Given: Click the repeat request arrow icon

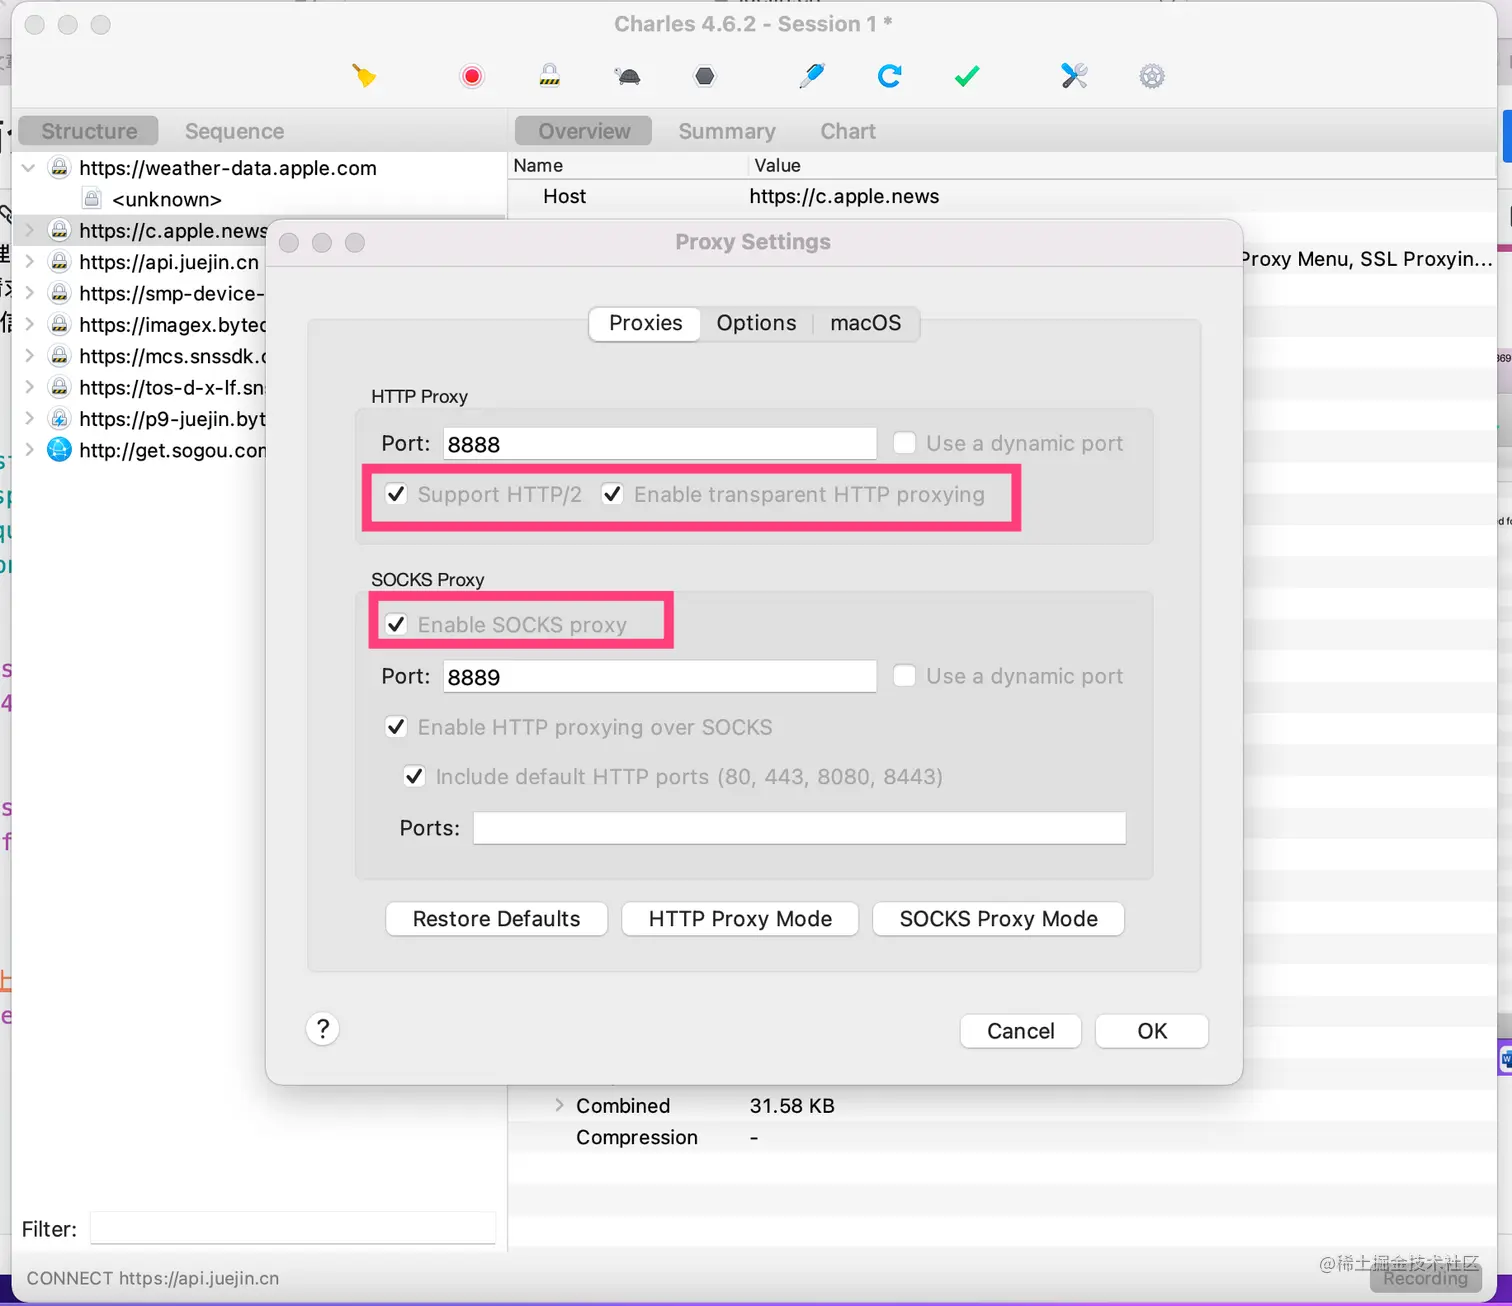Looking at the screenshot, I should (x=889, y=76).
